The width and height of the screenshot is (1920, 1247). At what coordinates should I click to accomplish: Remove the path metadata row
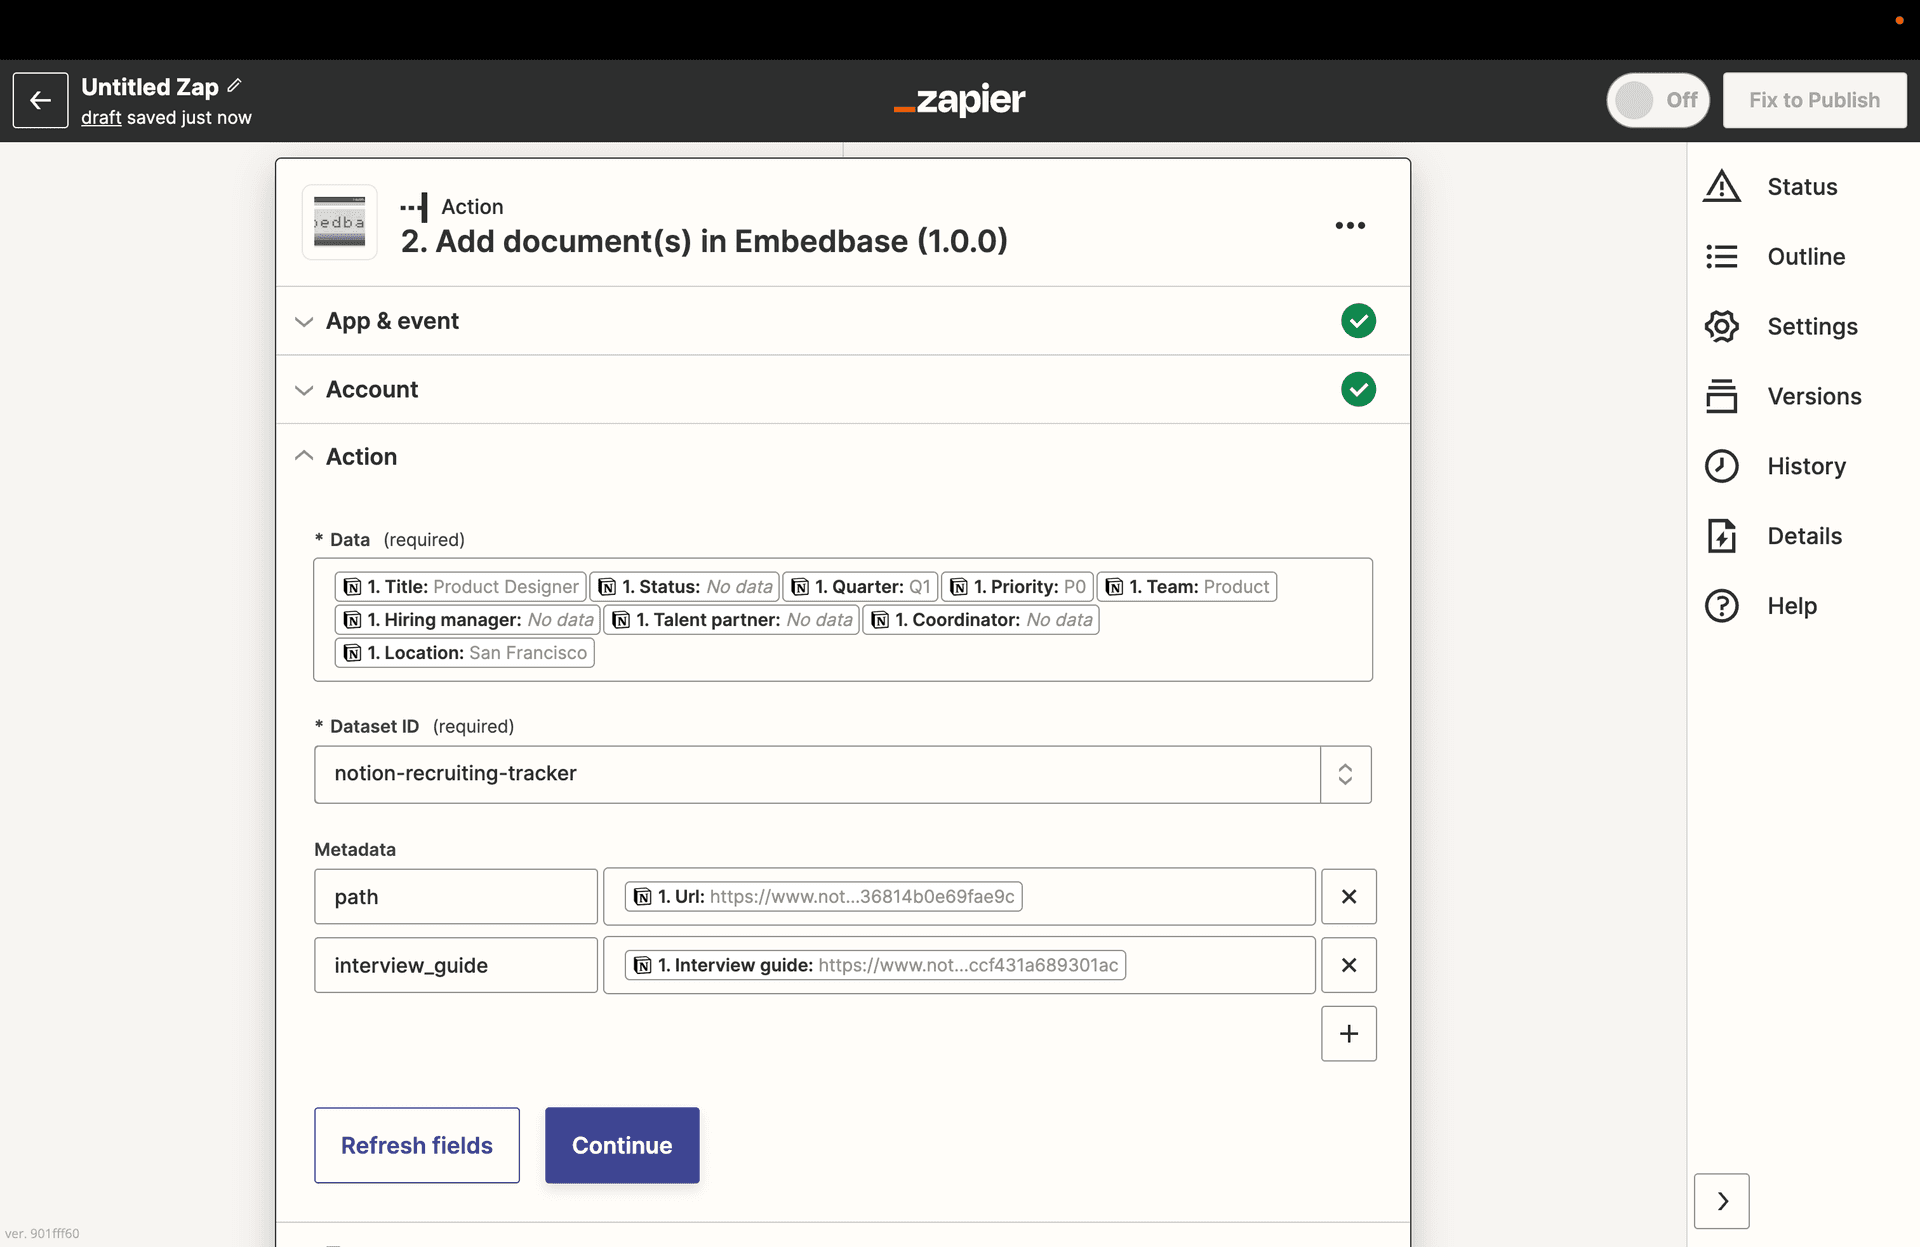coord(1349,897)
